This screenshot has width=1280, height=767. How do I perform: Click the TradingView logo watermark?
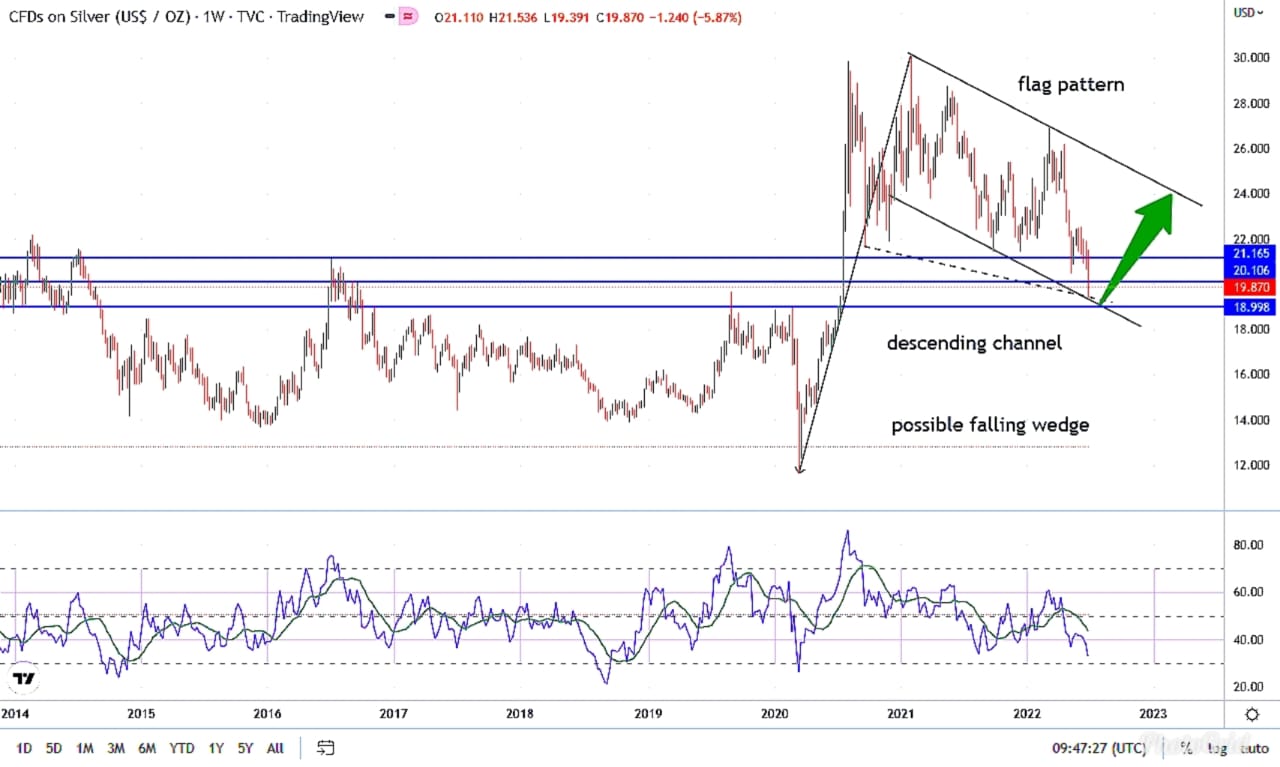pyautogui.click(x=24, y=679)
